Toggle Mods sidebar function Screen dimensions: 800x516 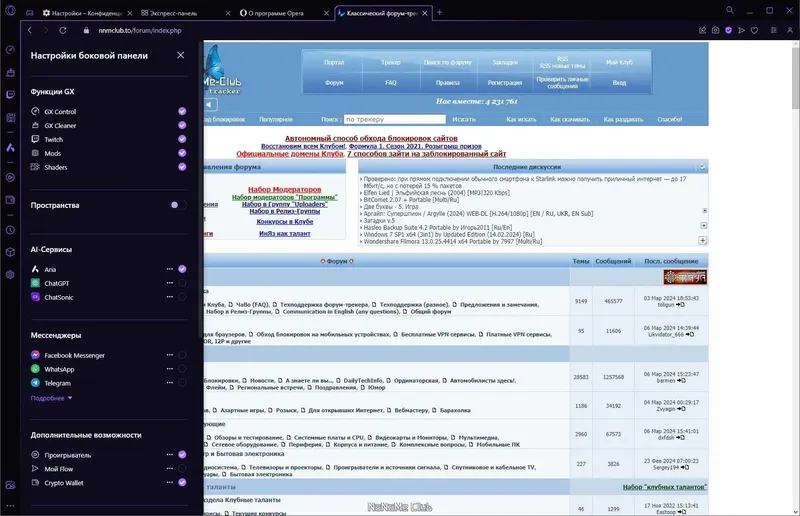[182, 153]
